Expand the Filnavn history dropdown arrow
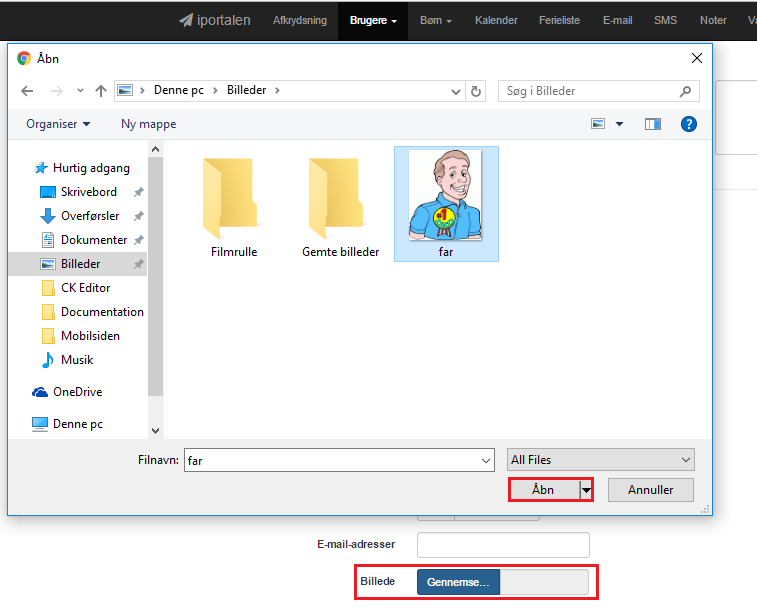757x610 pixels. 486,460
